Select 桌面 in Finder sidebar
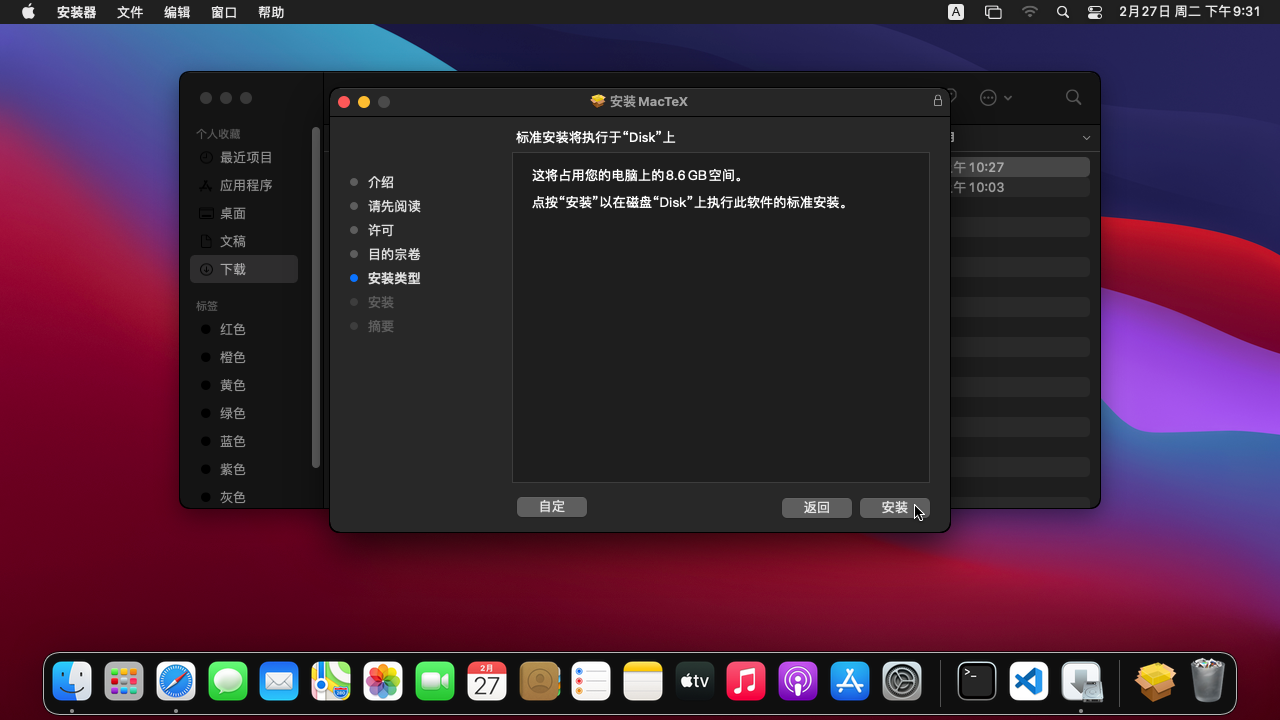 [244, 213]
